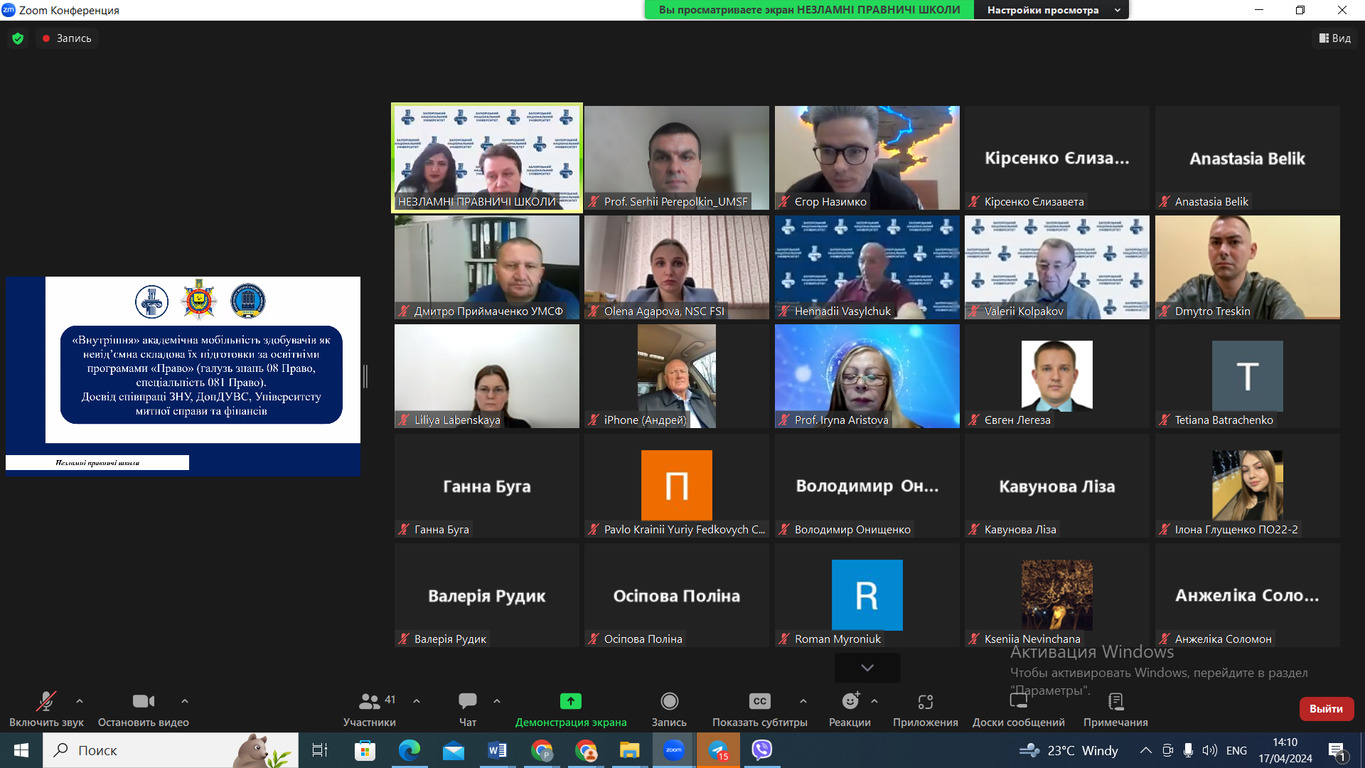Viewport: 1365px width, 768px height.
Task: Open Task View from the taskbar
Action: (320, 750)
